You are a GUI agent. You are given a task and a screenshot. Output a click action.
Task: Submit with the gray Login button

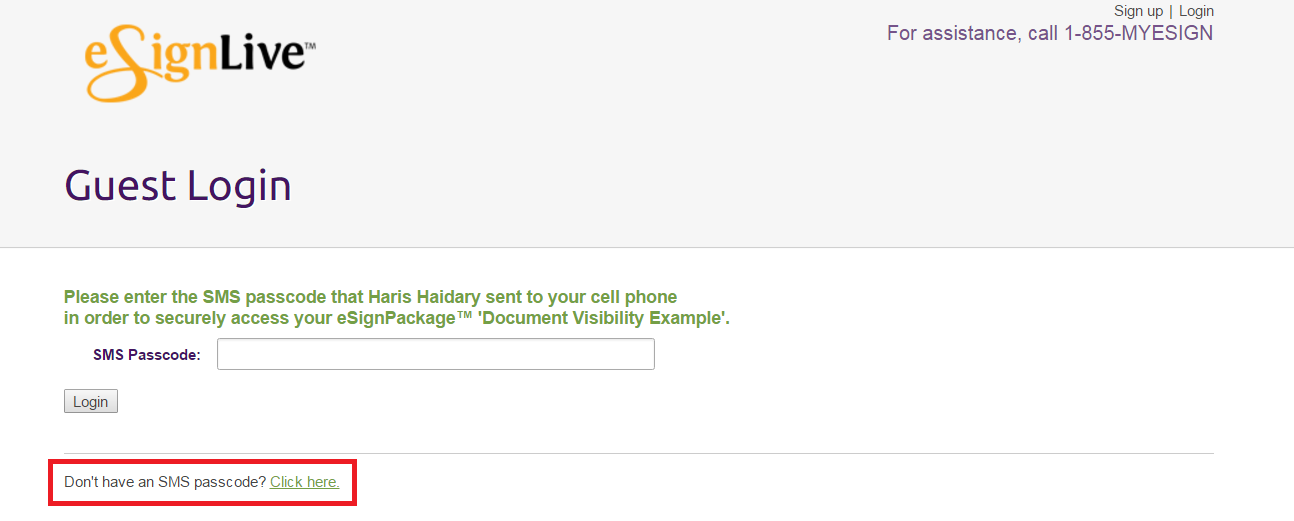click(91, 401)
